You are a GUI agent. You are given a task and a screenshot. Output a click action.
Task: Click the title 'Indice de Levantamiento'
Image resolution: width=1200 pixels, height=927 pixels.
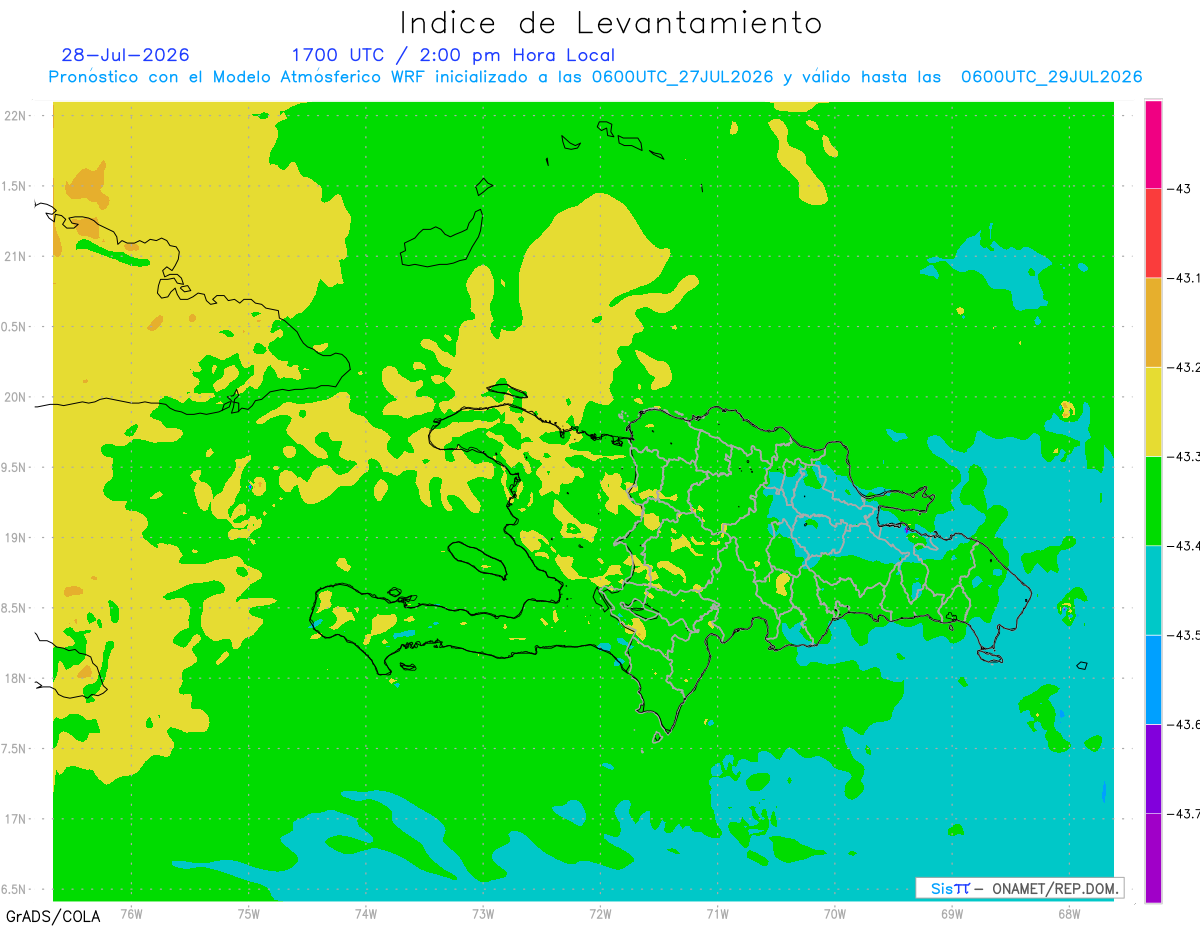point(611,22)
